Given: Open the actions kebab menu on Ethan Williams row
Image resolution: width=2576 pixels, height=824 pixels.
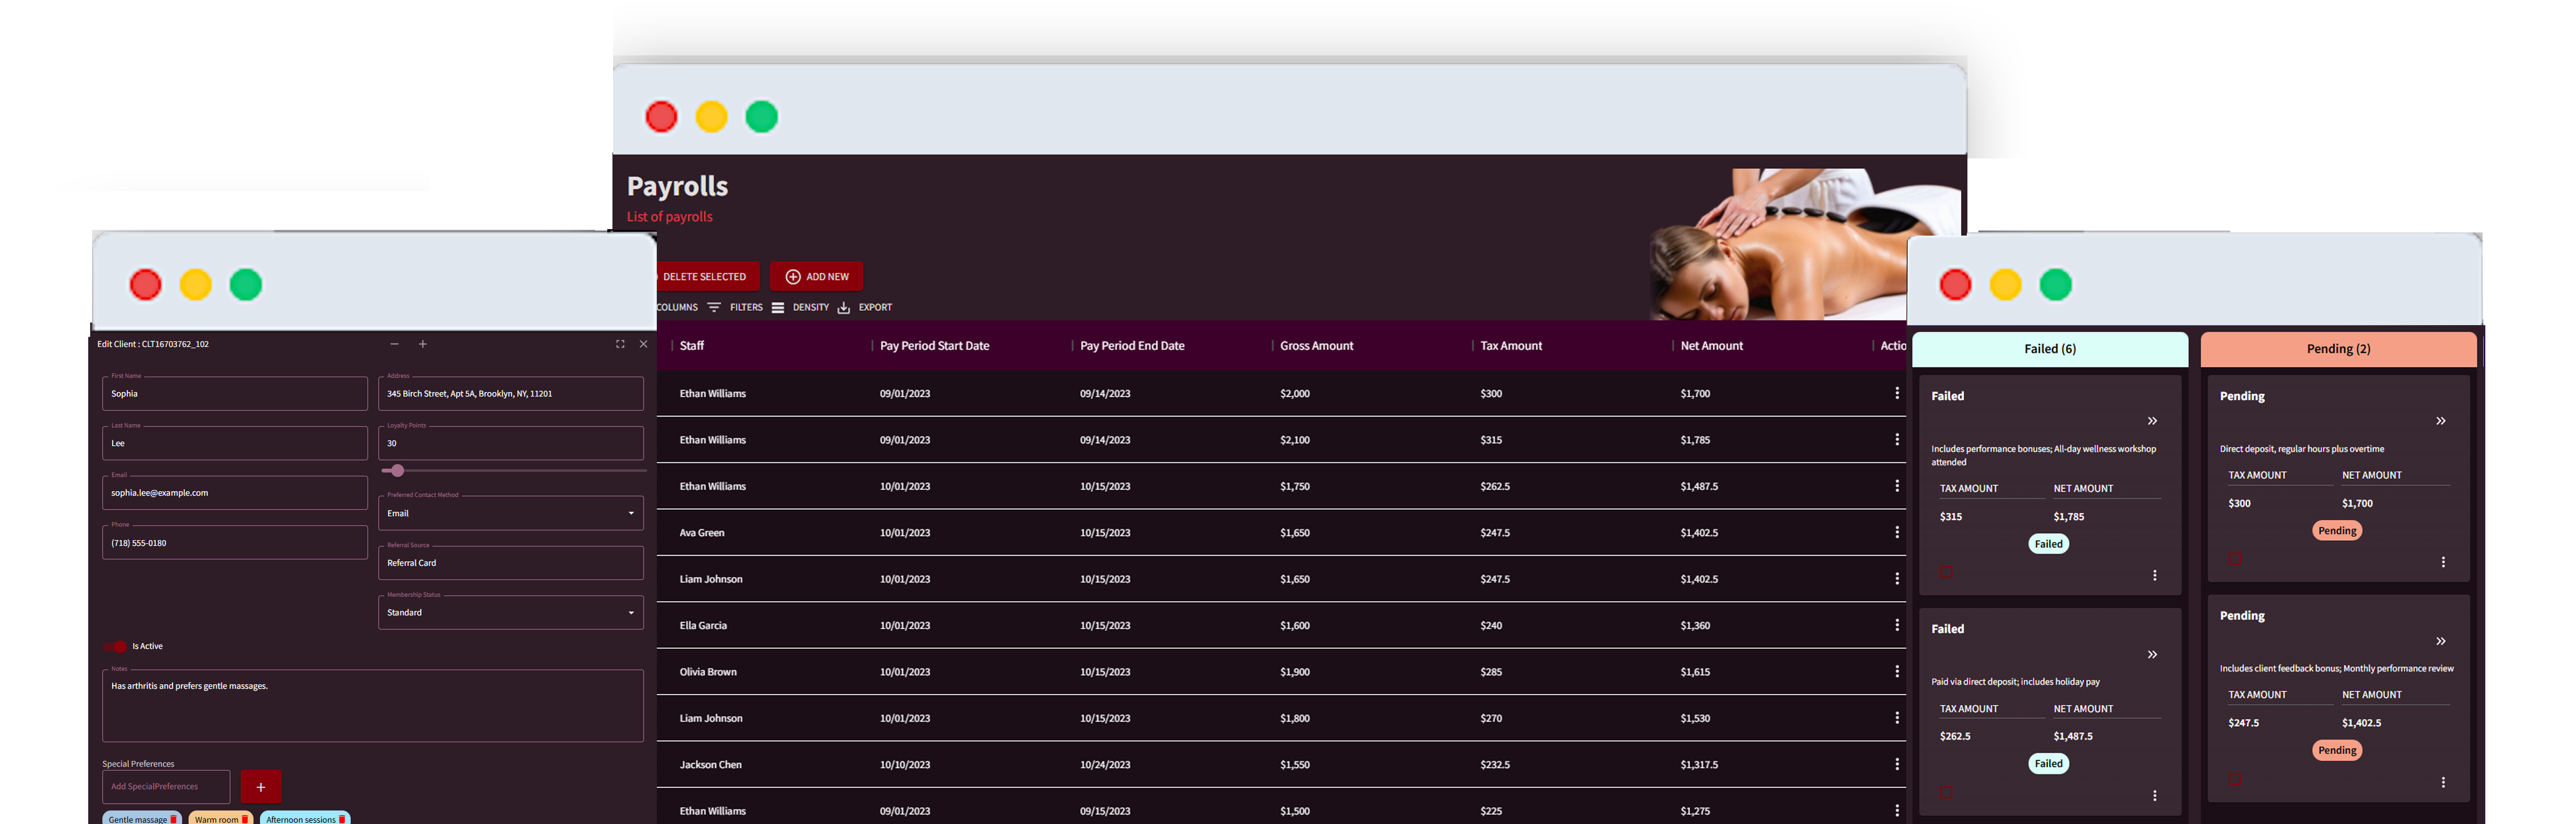Looking at the screenshot, I should tap(1897, 393).
